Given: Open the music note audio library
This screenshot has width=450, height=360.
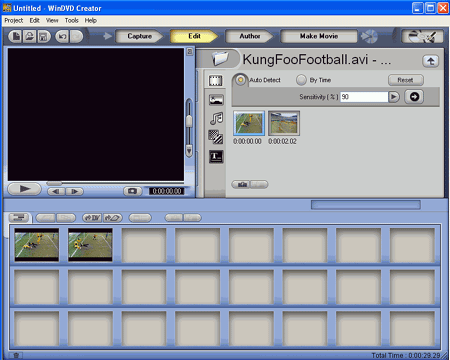Looking at the screenshot, I should 216,118.
